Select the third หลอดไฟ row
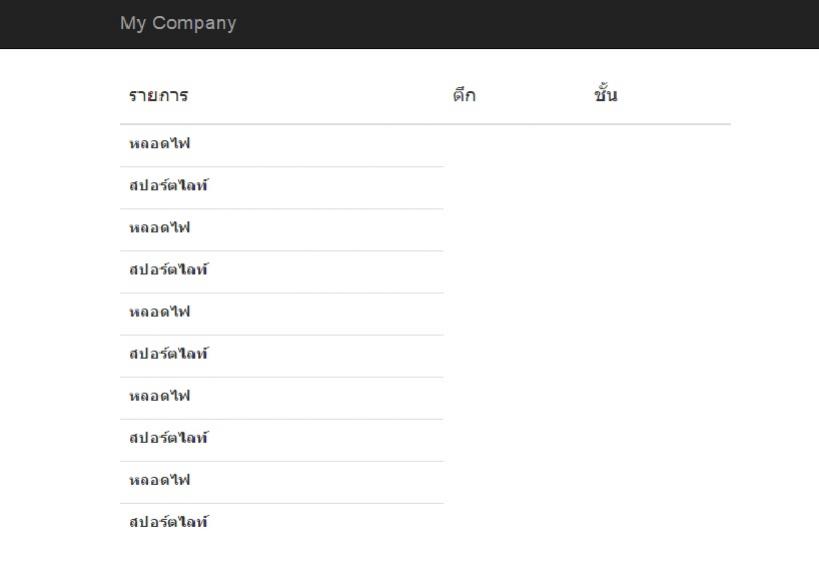The width and height of the screenshot is (819, 579). 282,314
